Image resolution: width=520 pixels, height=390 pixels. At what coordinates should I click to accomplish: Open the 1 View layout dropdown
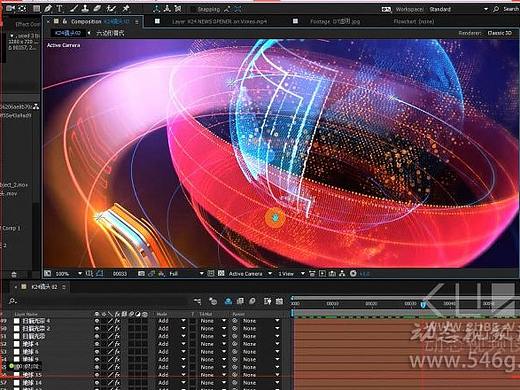291,274
